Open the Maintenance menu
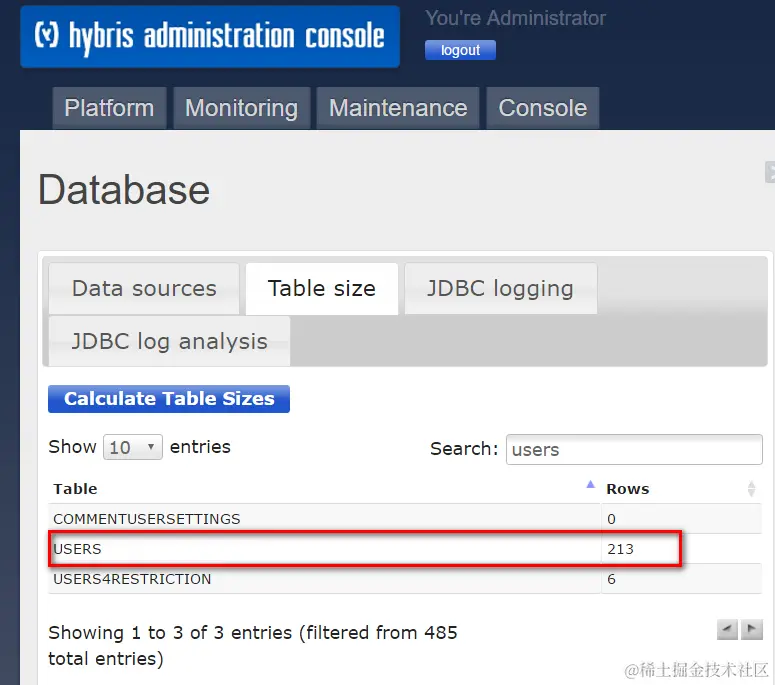775x685 pixels. [x=398, y=108]
